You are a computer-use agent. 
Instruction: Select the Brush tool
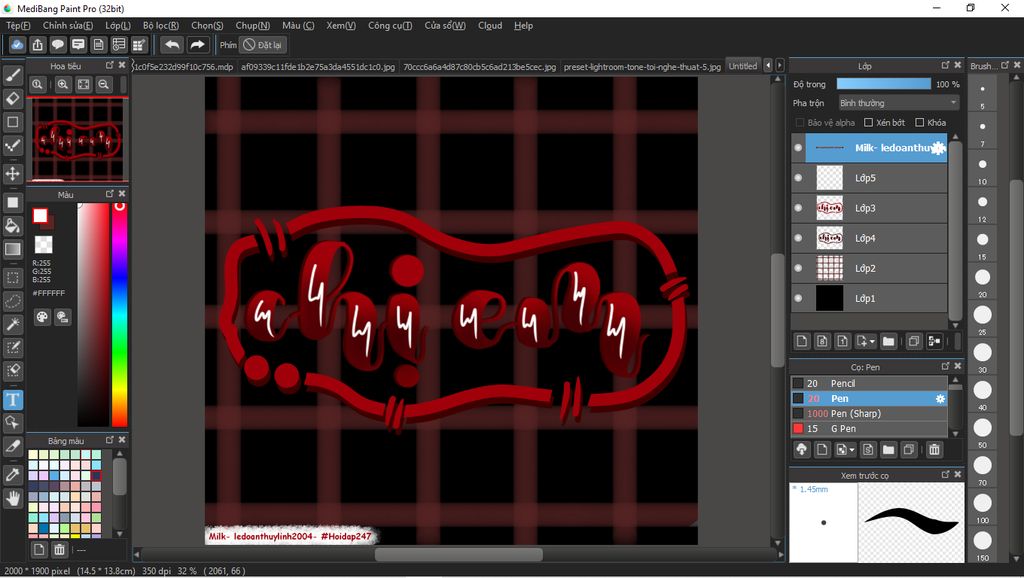pyautogui.click(x=12, y=76)
